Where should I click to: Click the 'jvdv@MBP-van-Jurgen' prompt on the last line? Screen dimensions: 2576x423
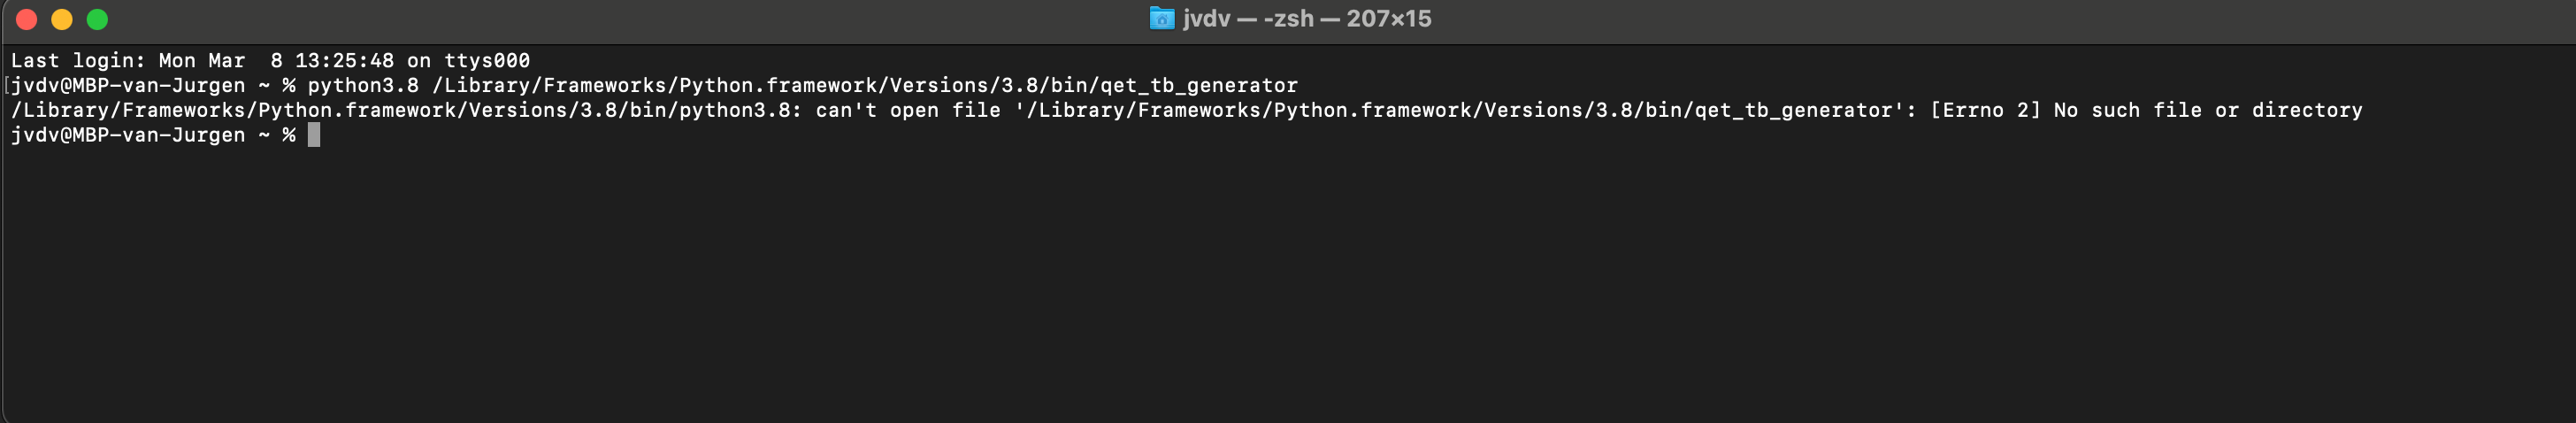(x=128, y=135)
